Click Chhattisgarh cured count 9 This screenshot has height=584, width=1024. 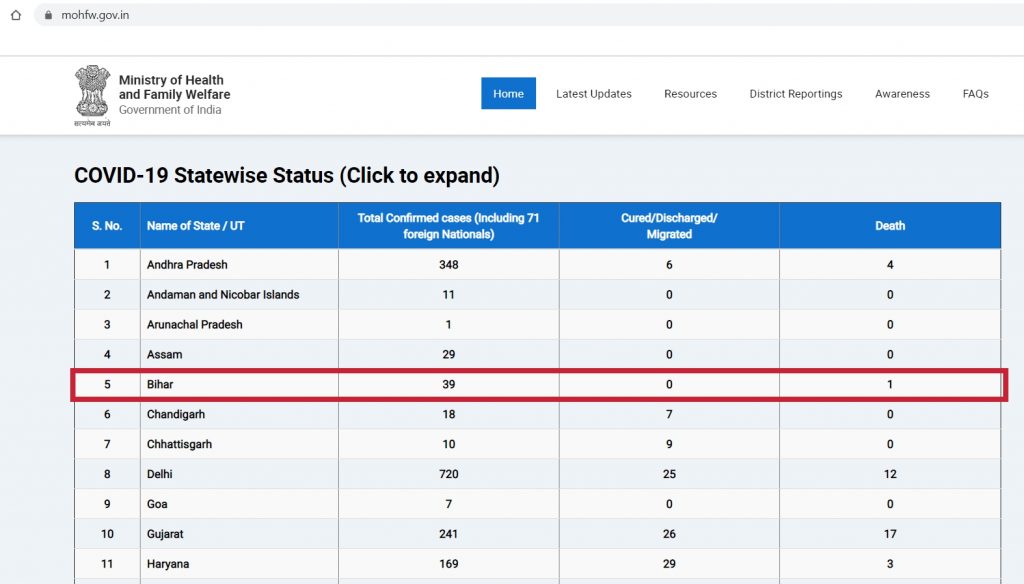tap(669, 444)
